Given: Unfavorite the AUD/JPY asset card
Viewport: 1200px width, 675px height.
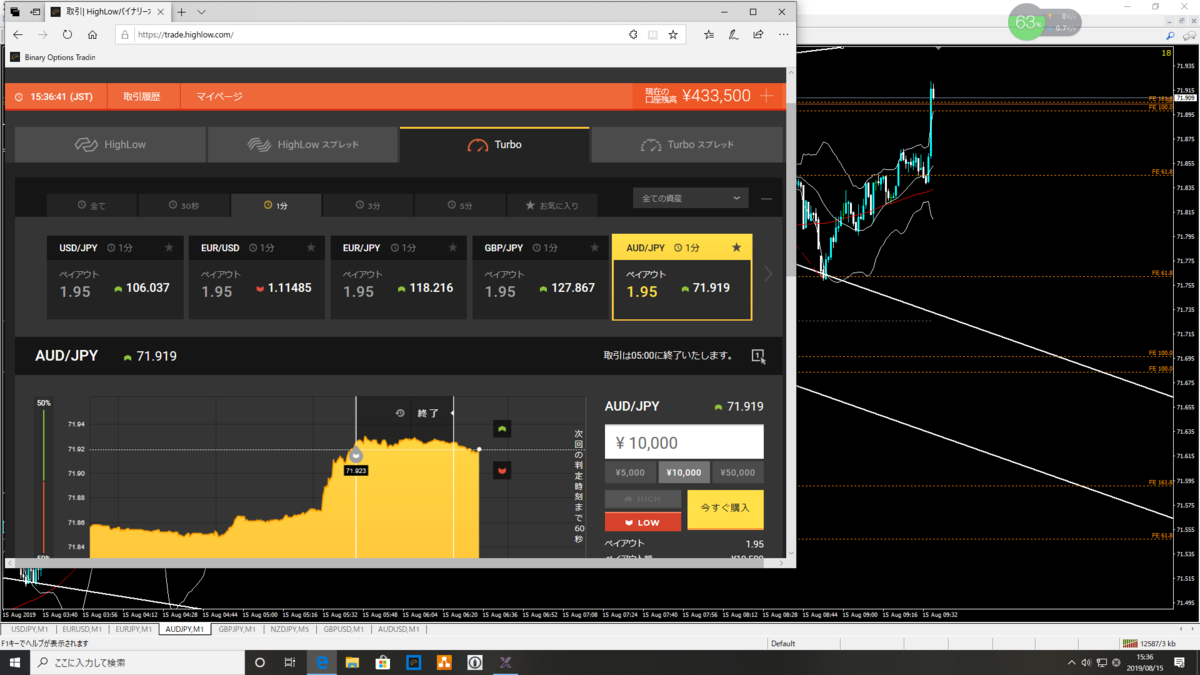Looking at the screenshot, I should (737, 248).
